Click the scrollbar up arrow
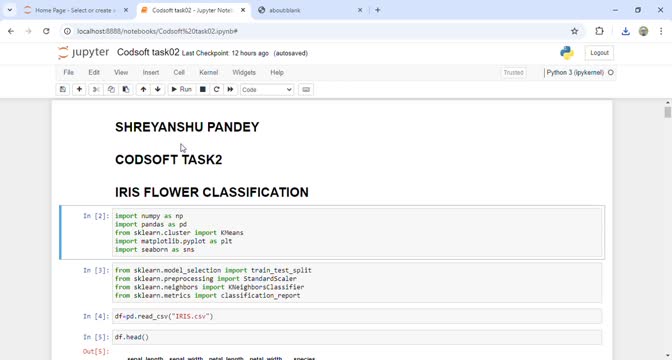 pos(667,103)
